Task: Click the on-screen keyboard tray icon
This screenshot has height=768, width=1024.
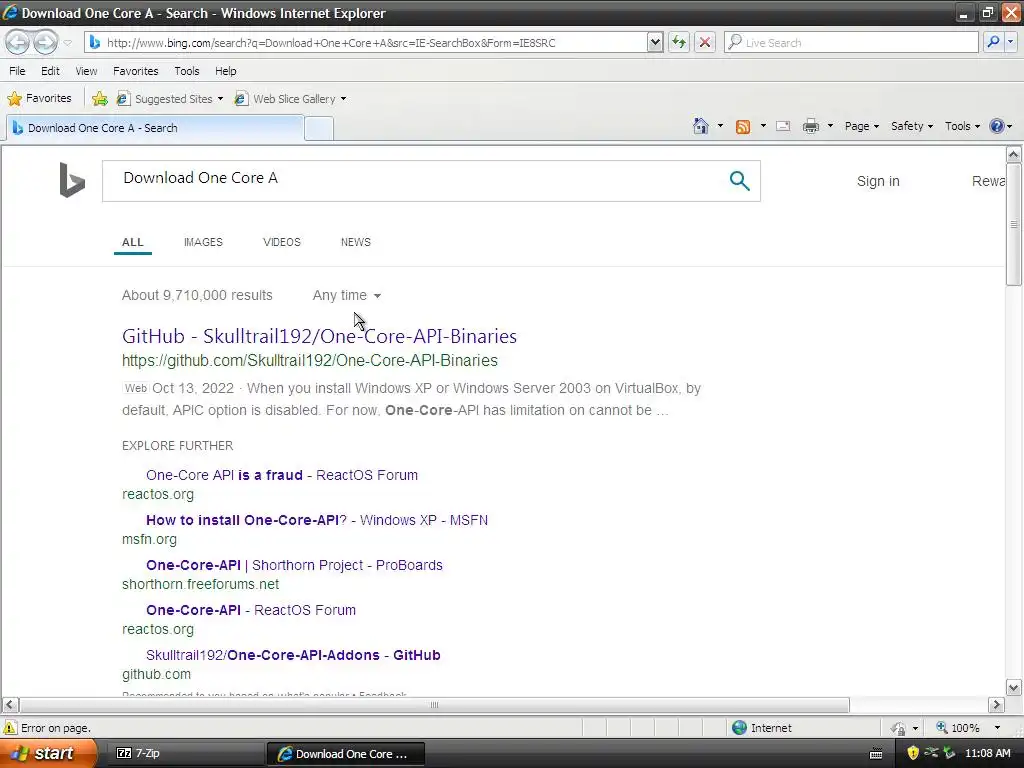Action: tap(876, 754)
